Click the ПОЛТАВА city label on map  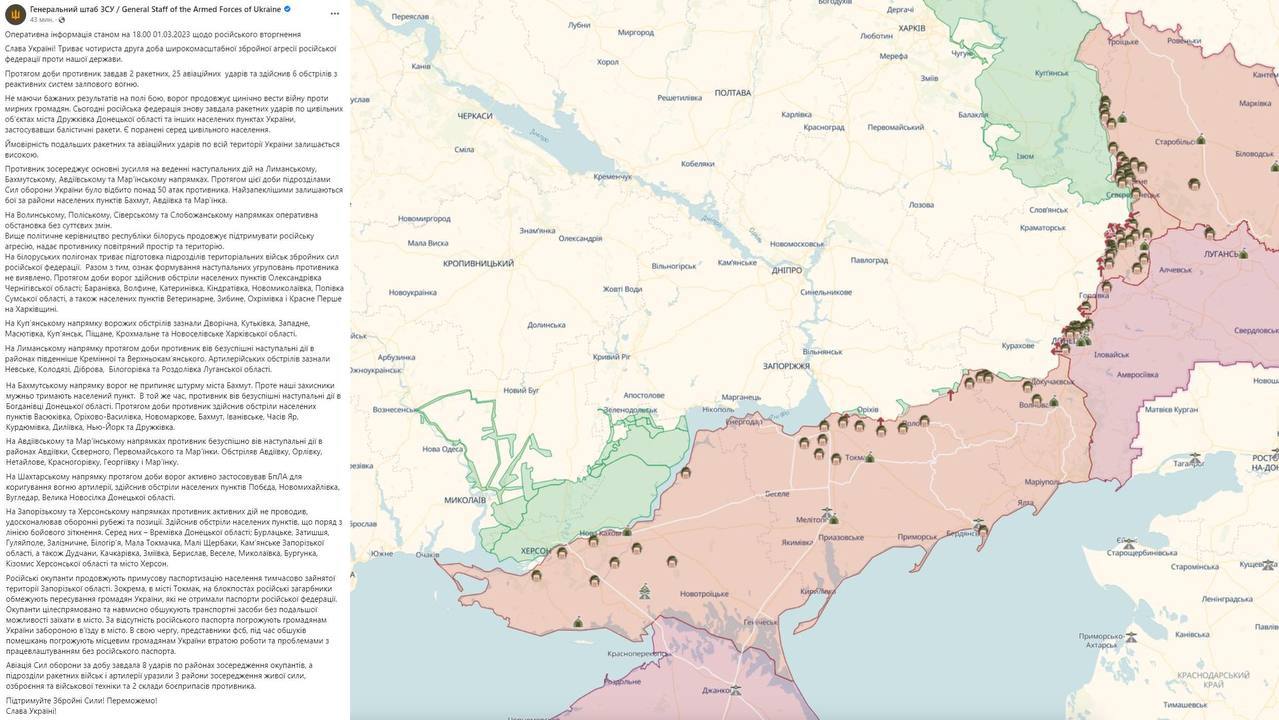coord(733,92)
